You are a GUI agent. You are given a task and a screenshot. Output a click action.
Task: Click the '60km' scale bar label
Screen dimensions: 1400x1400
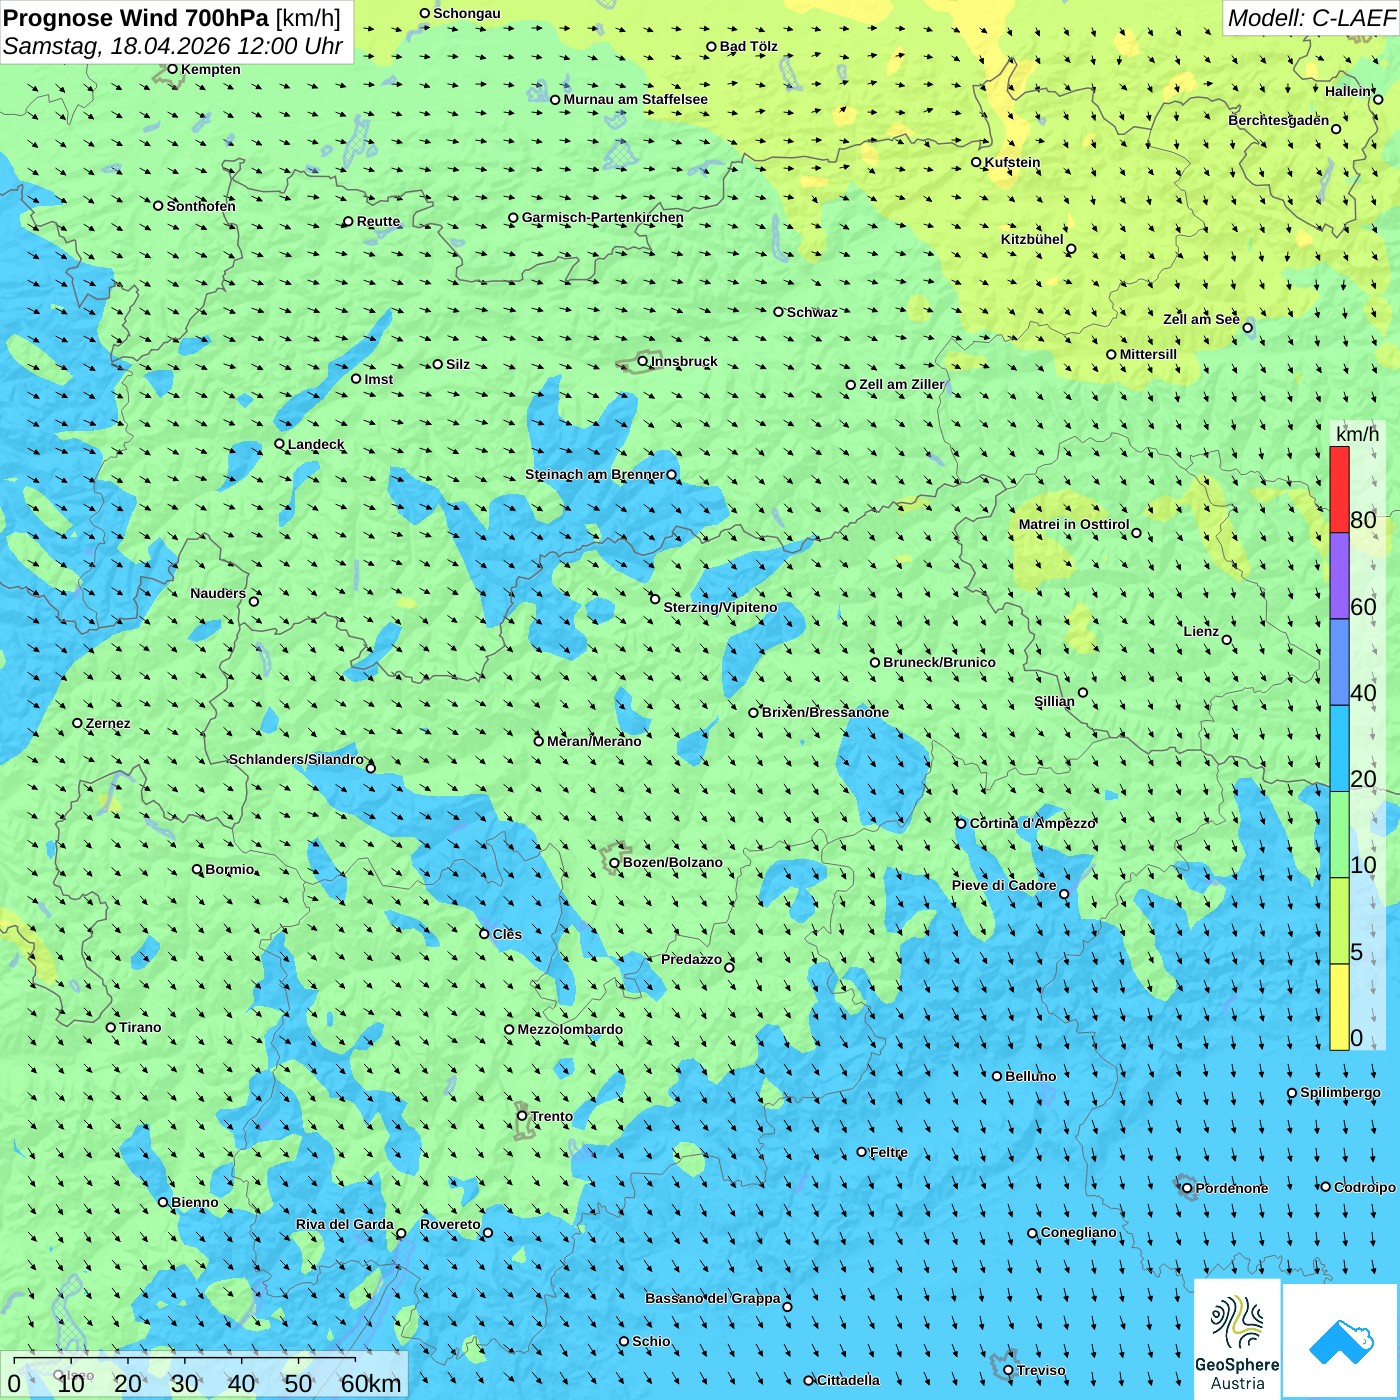[371, 1383]
